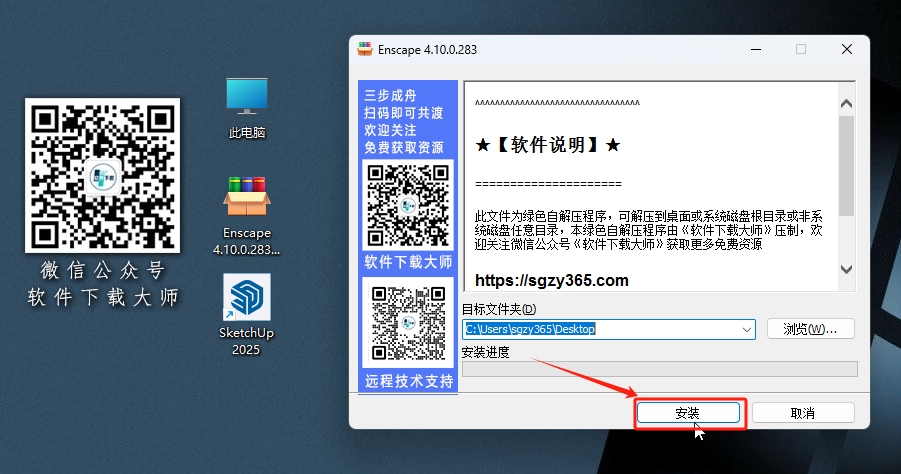Click the 远程技术支持 label in sidebar

coord(409,381)
